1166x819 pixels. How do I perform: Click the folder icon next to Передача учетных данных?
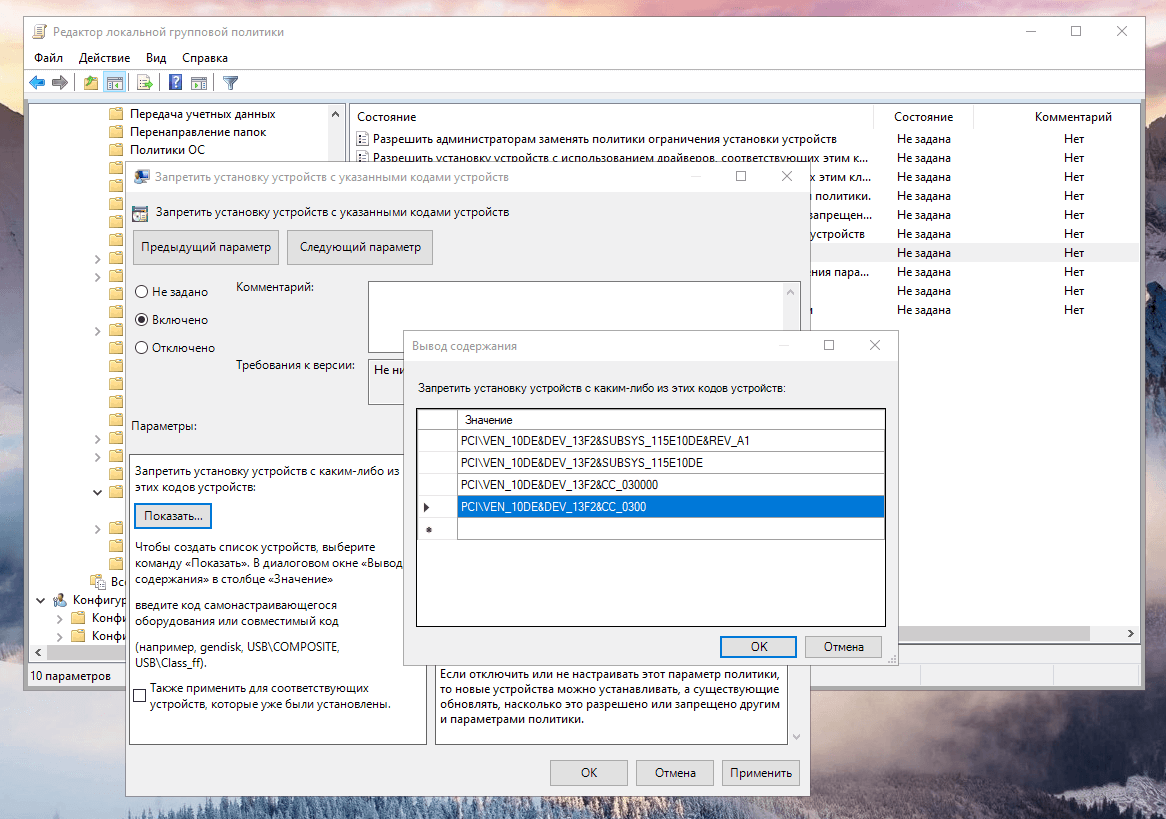pos(115,114)
